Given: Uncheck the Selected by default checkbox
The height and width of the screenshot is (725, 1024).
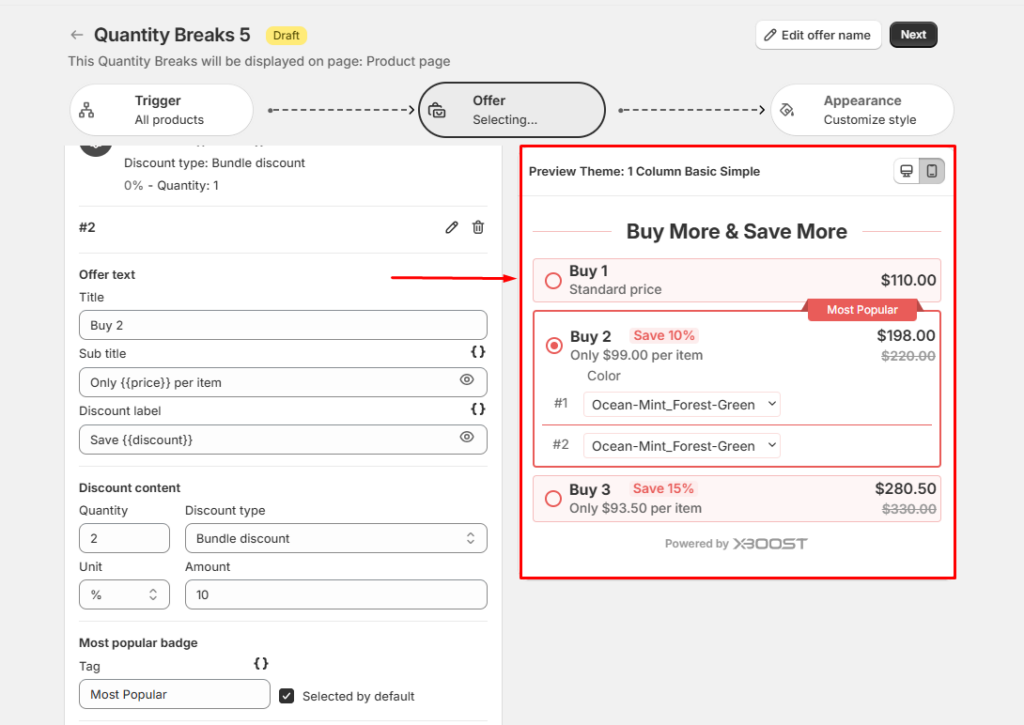Looking at the screenshot, I should 287,695.
